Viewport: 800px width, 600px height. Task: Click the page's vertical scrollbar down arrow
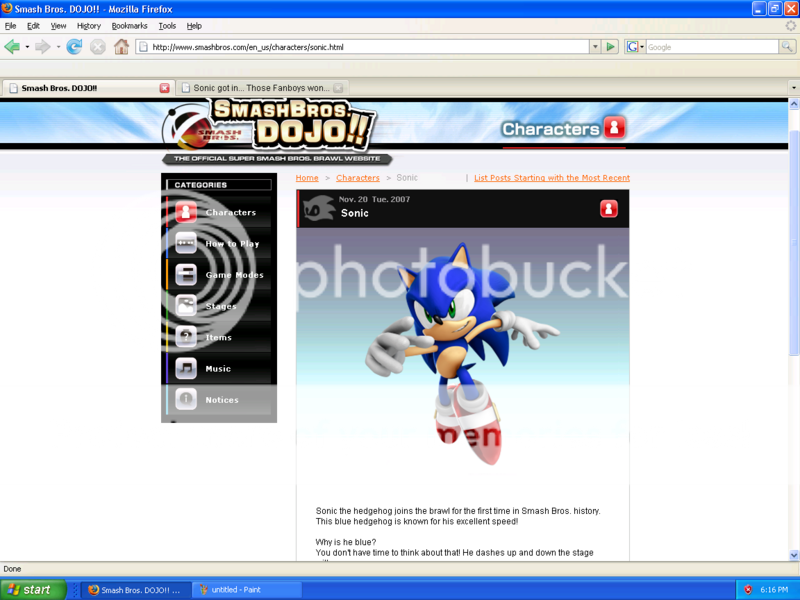pos(794,555)
